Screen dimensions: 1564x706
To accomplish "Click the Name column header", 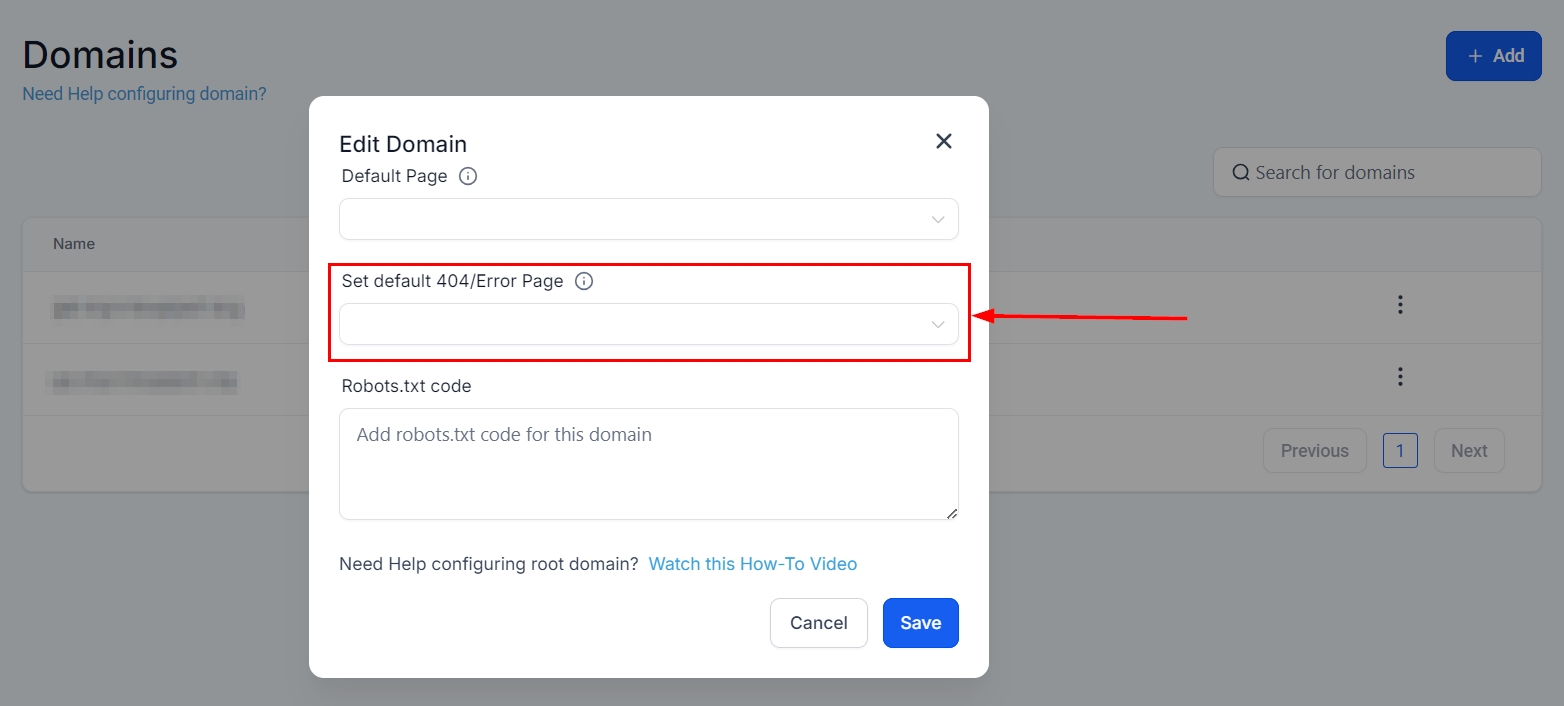I will [x=74, y=244].
